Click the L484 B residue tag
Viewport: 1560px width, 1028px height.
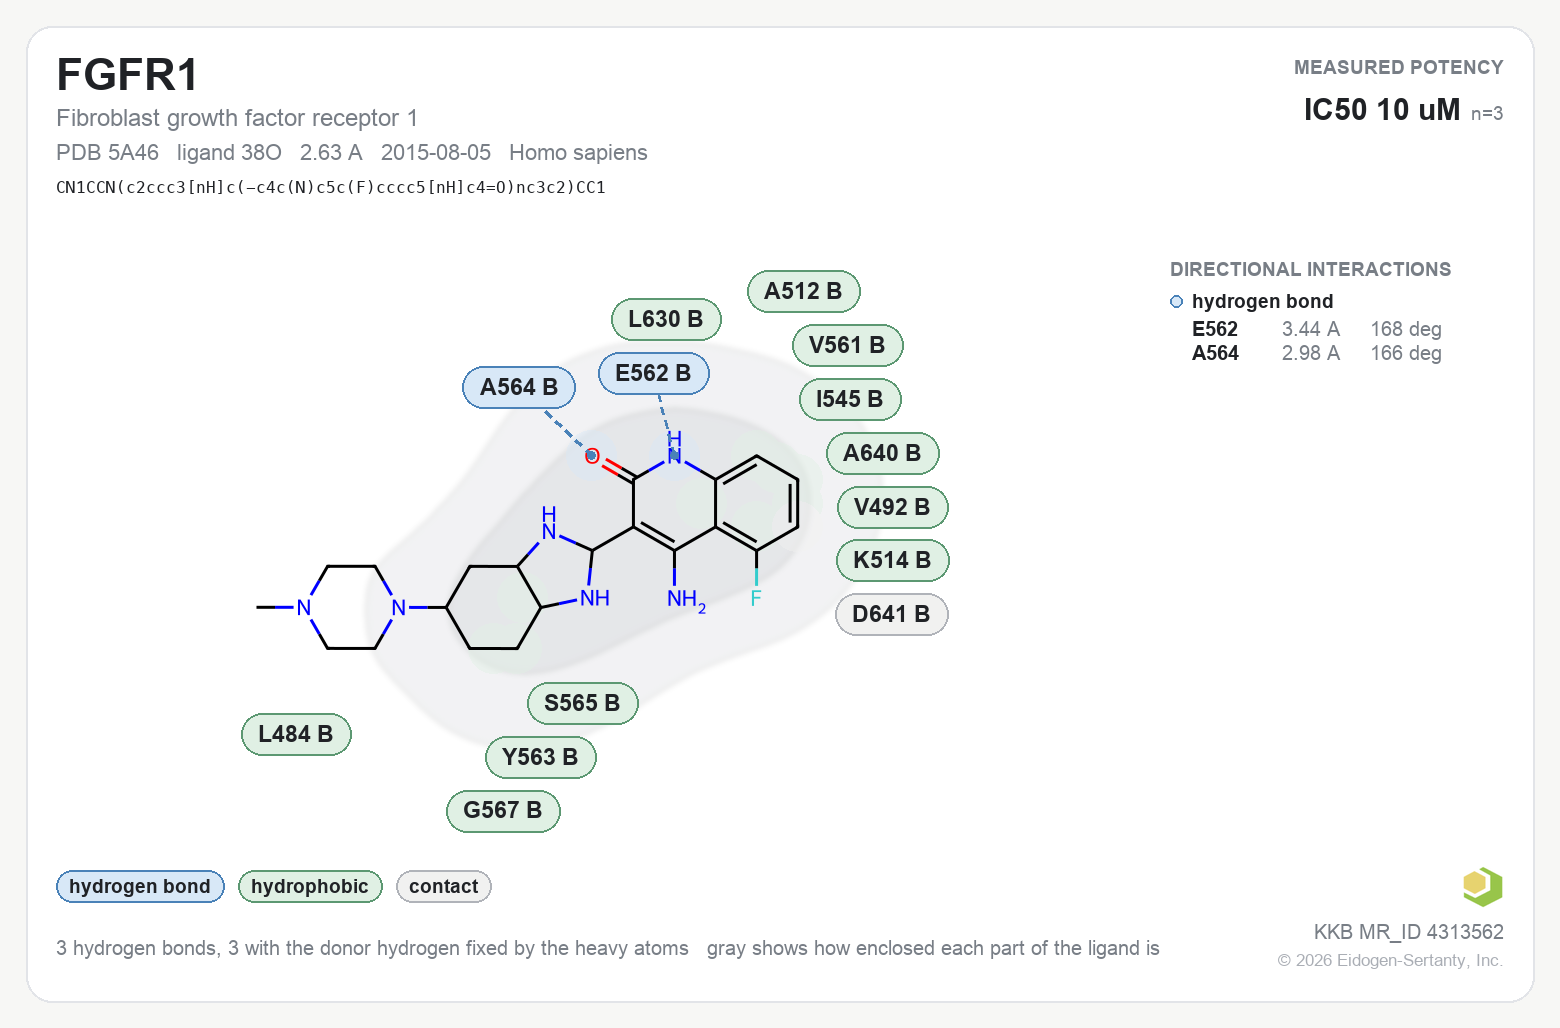(x=296, y=734)
